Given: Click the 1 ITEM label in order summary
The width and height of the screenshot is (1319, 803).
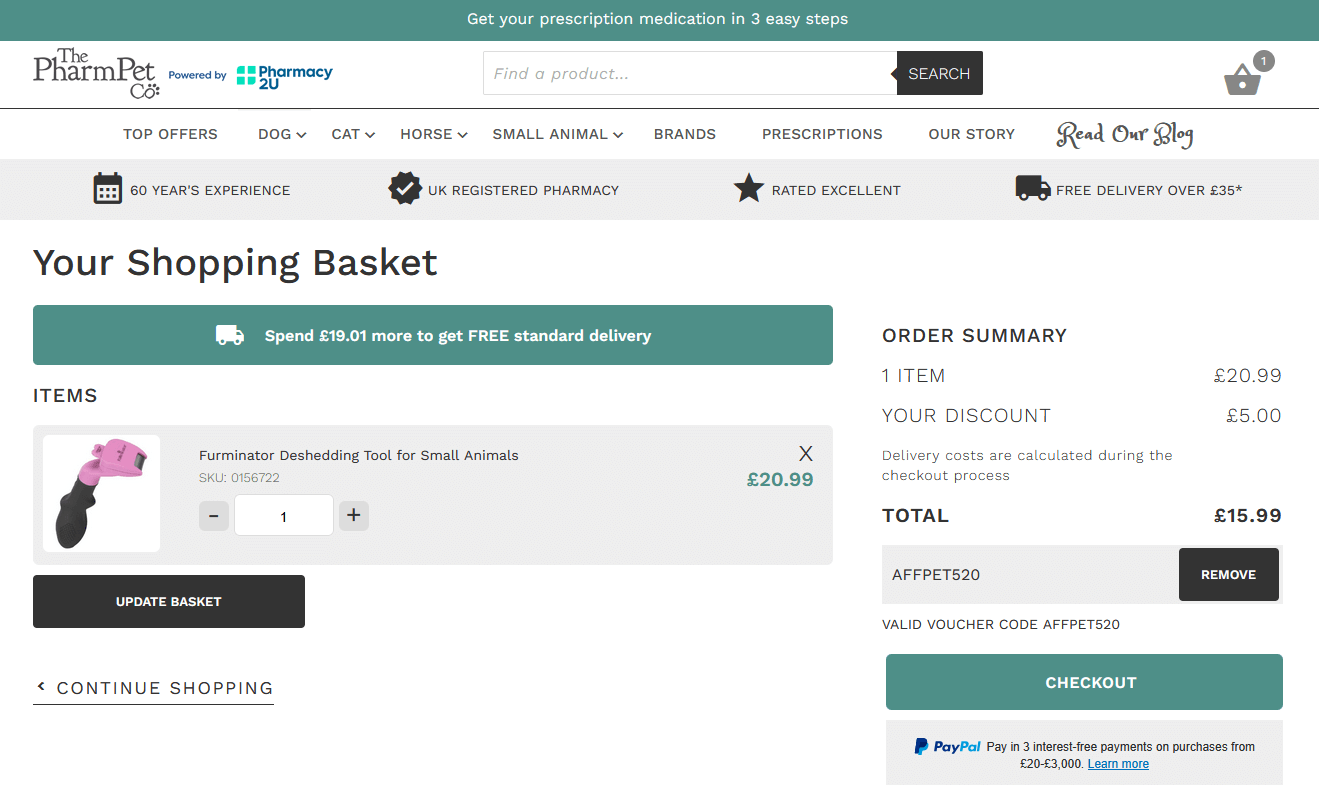Looking at the screenshot, I should click(x=913, y=376).
